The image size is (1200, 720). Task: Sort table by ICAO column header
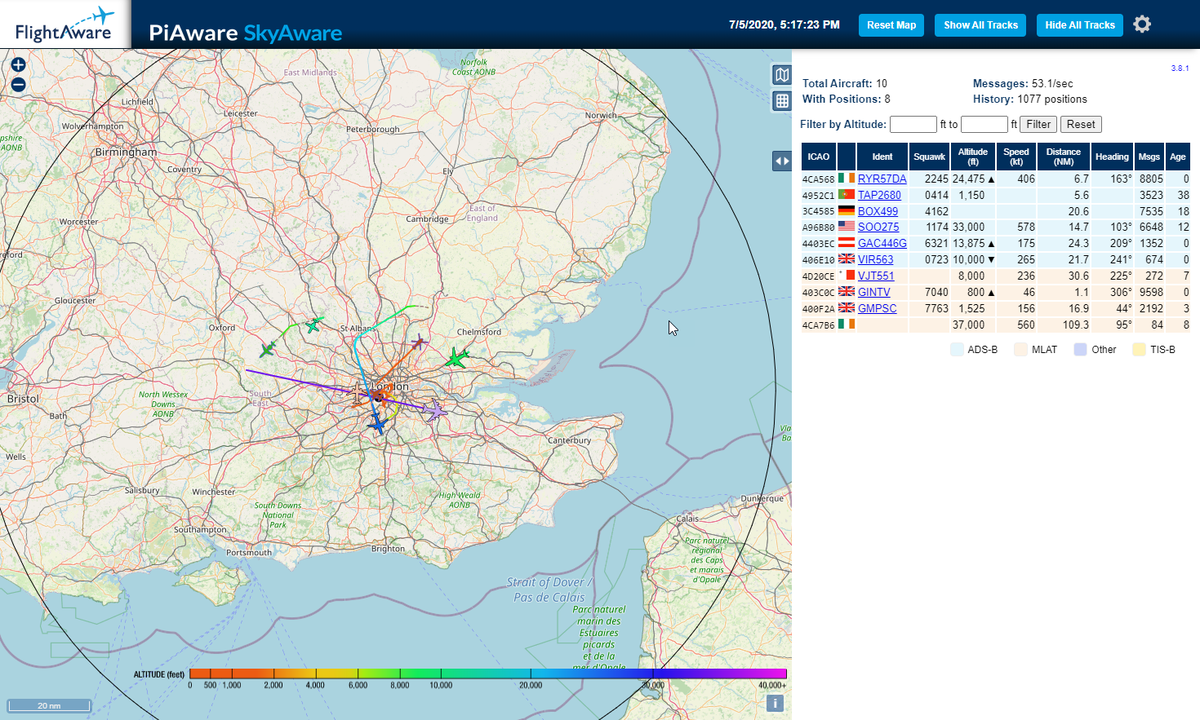click(819, 156)
